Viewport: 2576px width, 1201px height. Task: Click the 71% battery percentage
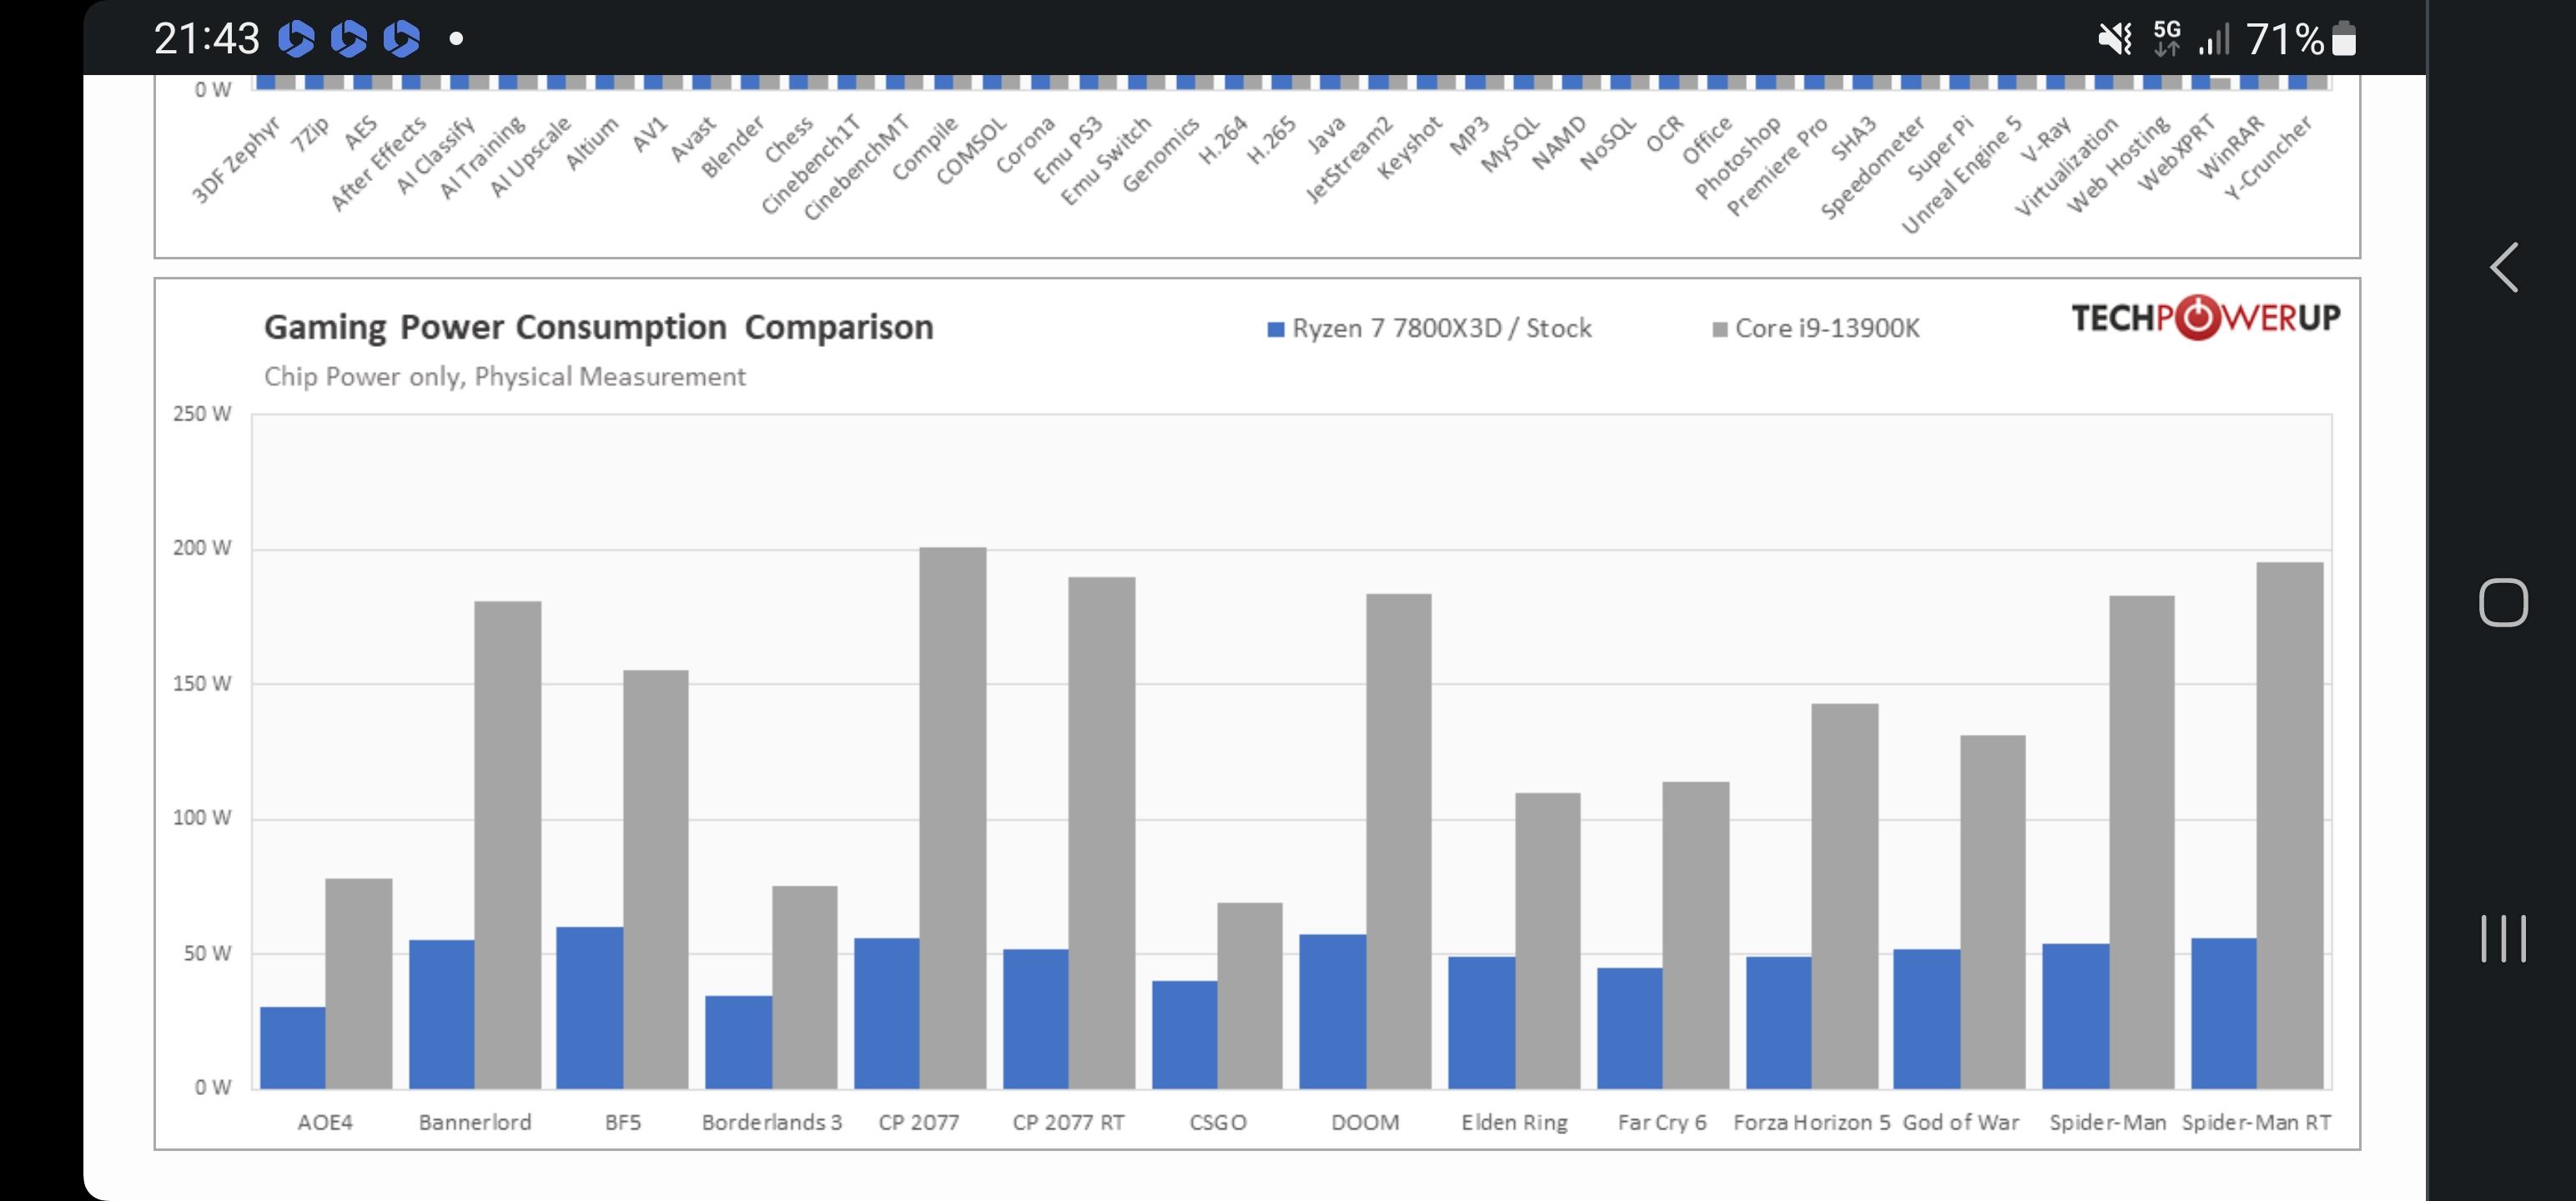pos(2285,39)
